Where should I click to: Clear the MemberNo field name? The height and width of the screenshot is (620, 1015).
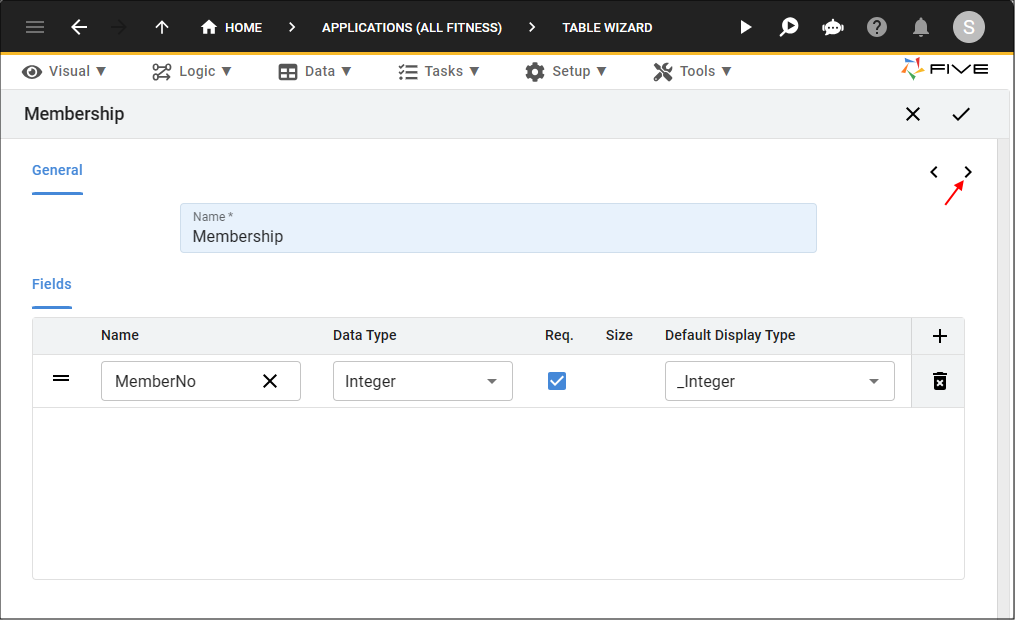(x=270, y=381)
